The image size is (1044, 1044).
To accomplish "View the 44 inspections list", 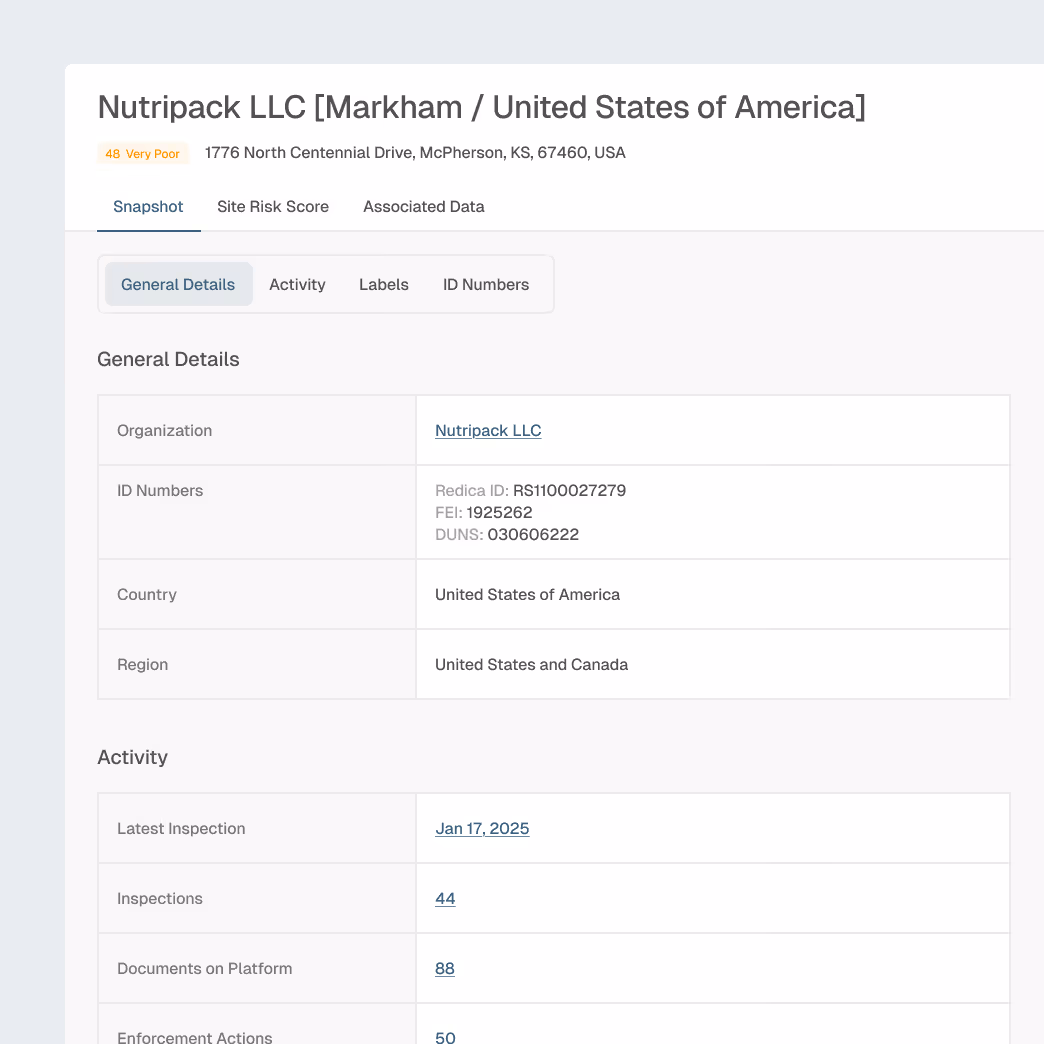I will click(x=445, y=898).
